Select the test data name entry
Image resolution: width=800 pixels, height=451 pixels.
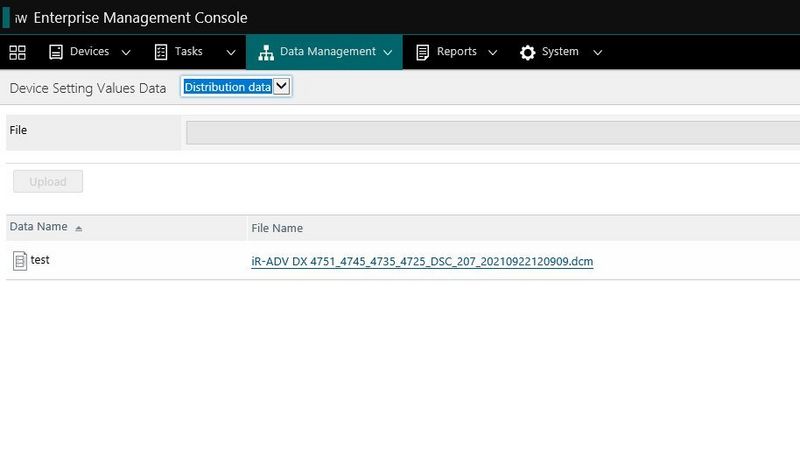coord(40,260)
